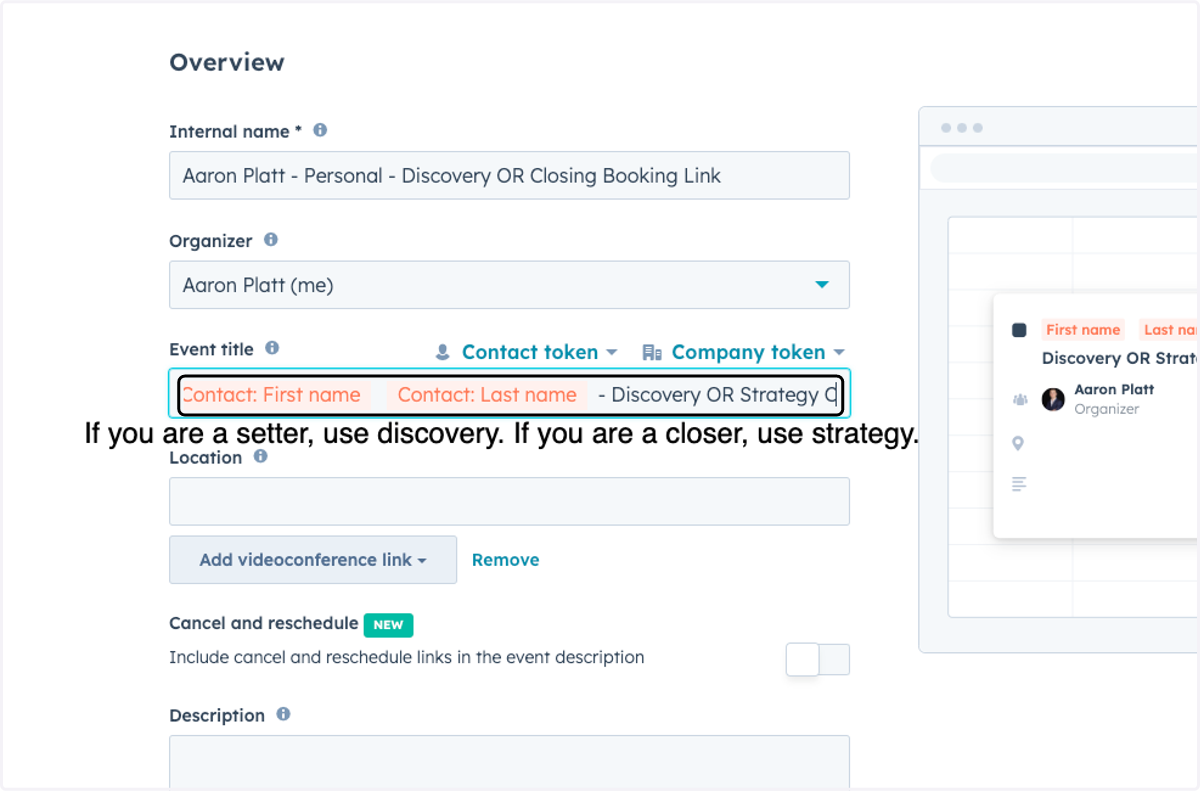Click the attendees icon in preview card

[1020, 399]
